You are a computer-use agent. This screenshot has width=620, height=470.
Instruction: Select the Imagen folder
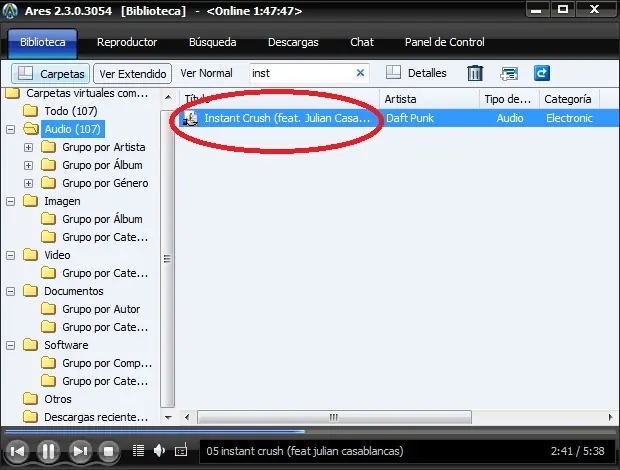point(62,201)
